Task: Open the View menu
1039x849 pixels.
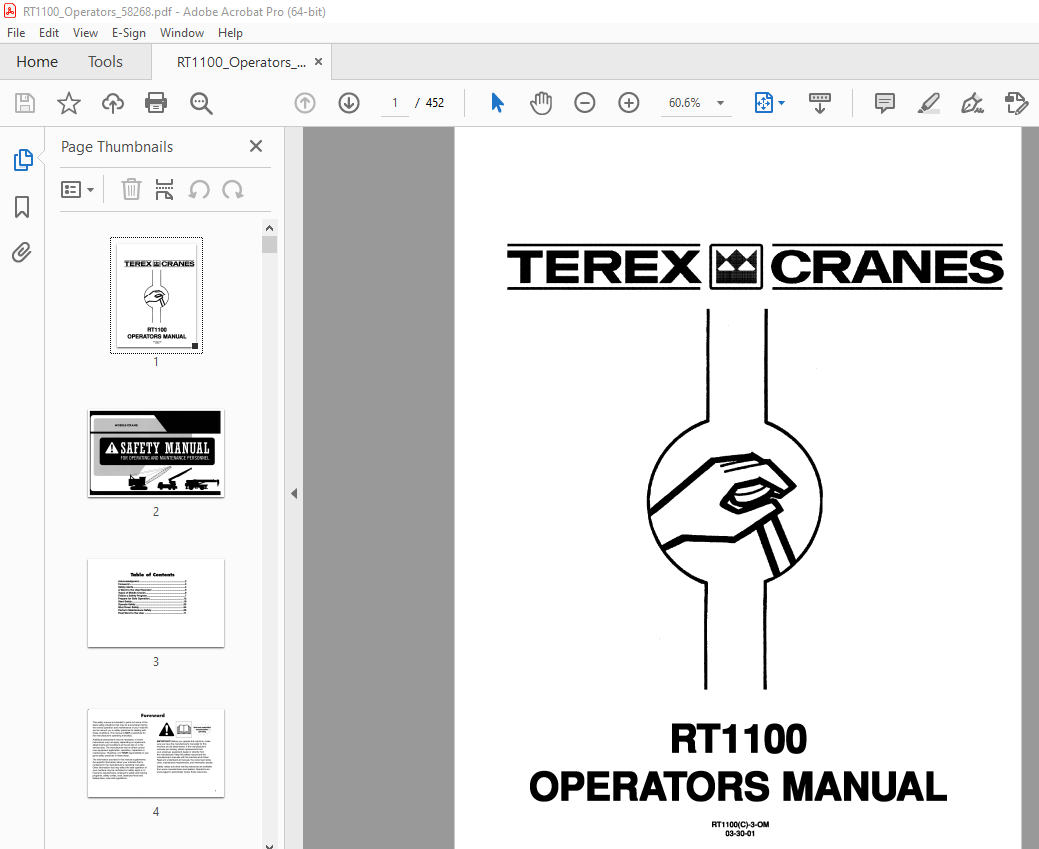Action: pyautogui.click(x=85, y=32)
